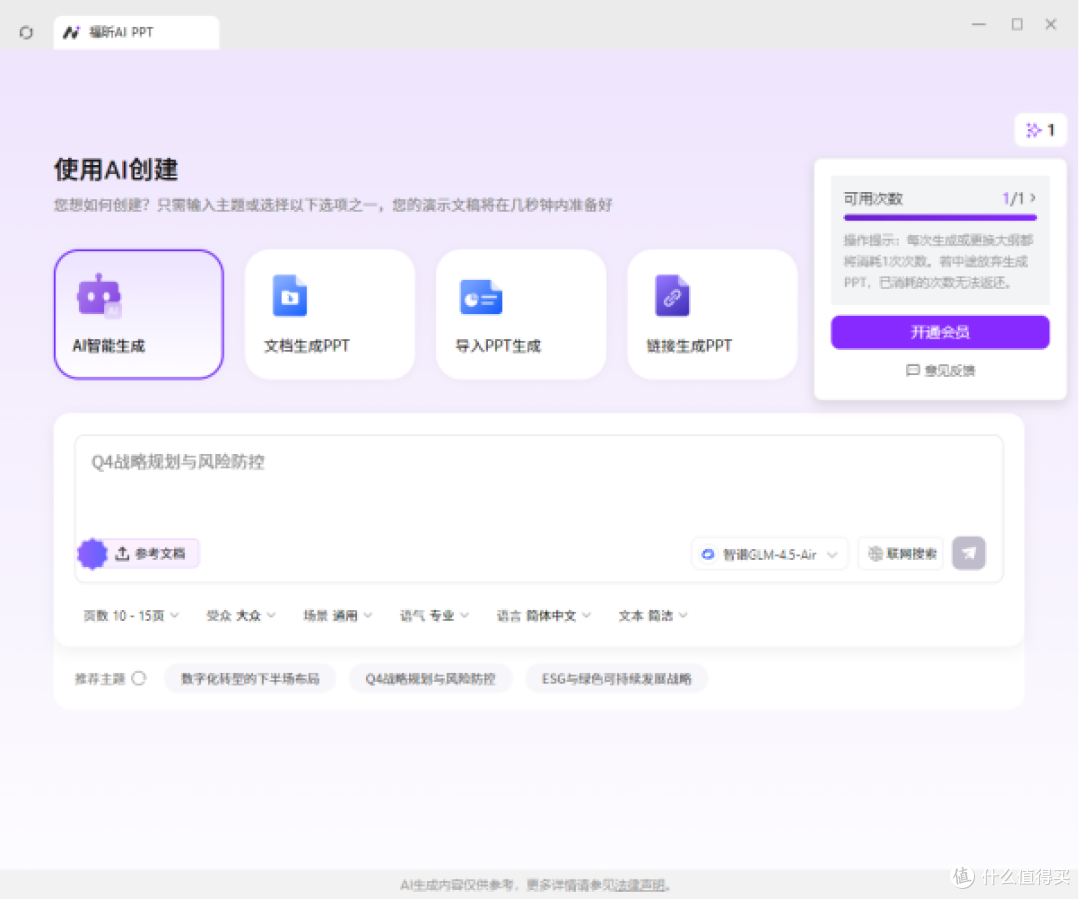This screenshot has width=1080, height=899.
Task: Upload a file via 参考文档 button
Action: pos(152,554)
